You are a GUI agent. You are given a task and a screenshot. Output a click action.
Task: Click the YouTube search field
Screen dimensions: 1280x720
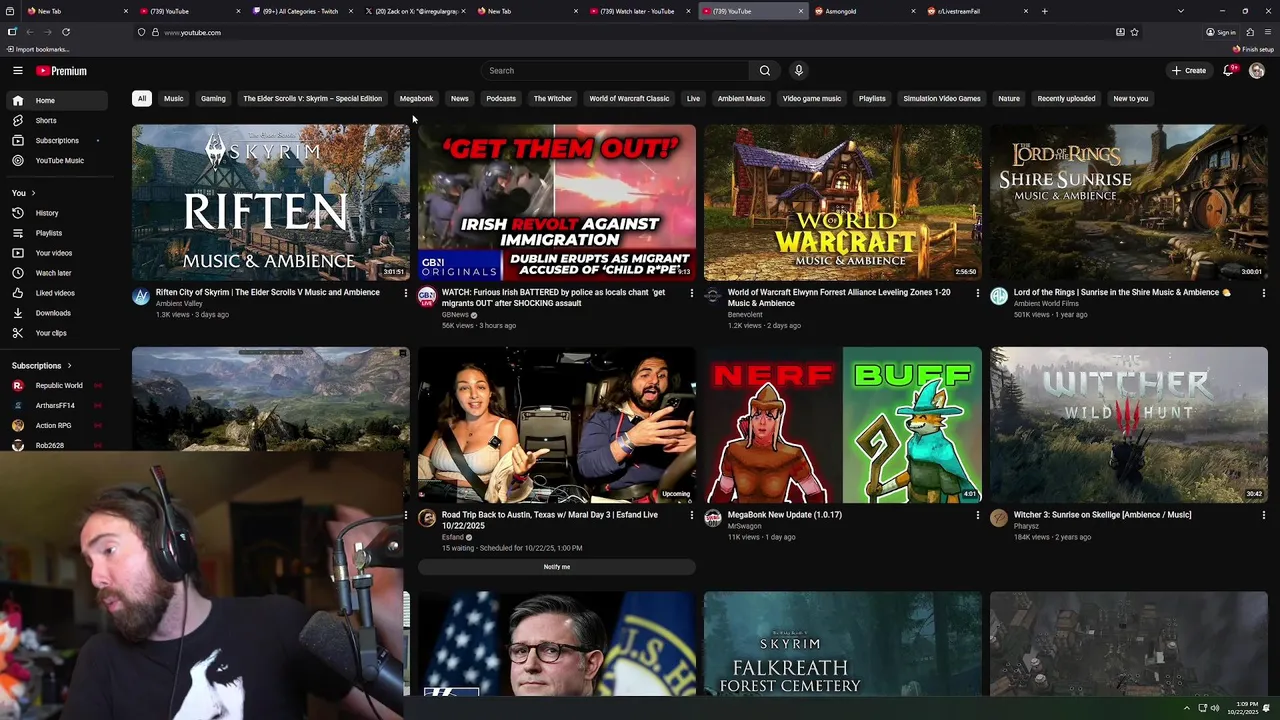pos(615,71)
